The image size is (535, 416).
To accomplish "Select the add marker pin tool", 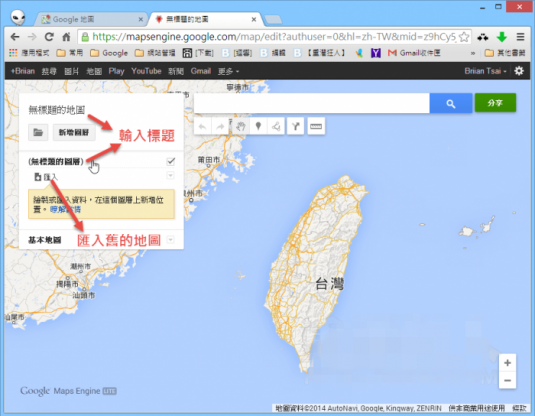I will click(x=258, y=127).
